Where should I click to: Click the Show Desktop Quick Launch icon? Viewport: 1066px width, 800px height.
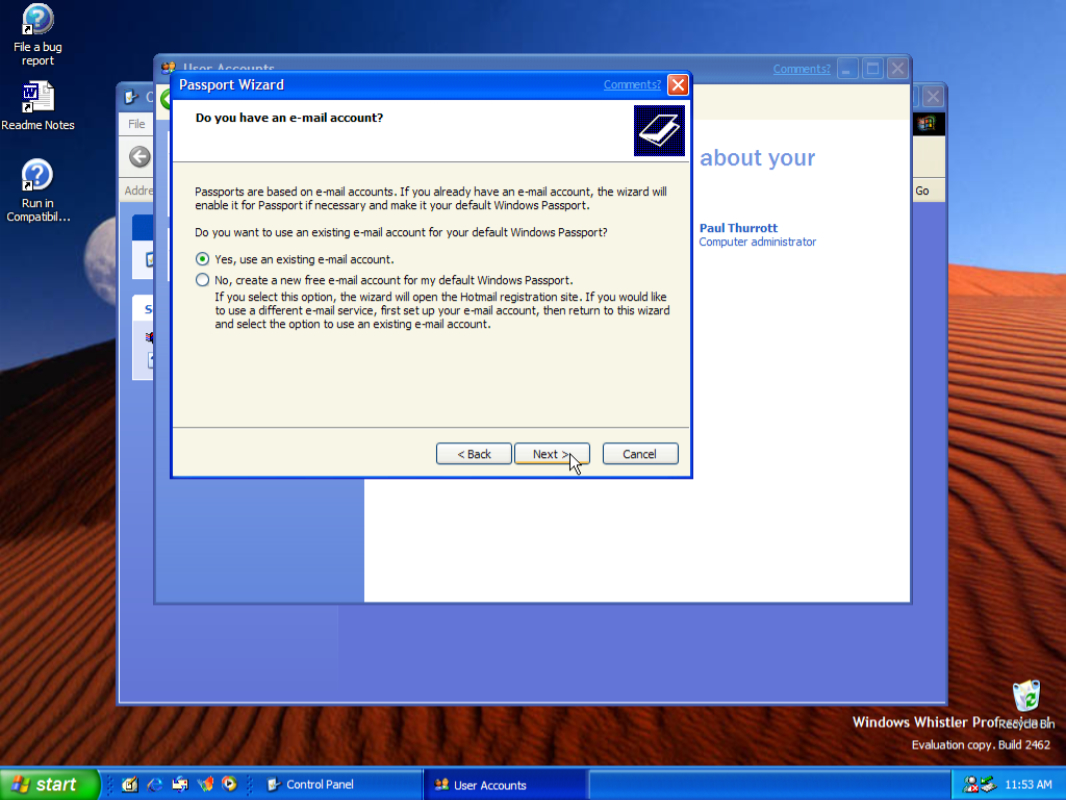[130, 785]
